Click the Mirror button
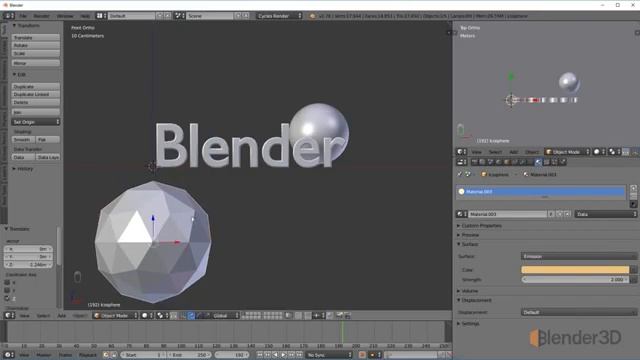This screenshot has width=640, height=360. tap(36, 63)
